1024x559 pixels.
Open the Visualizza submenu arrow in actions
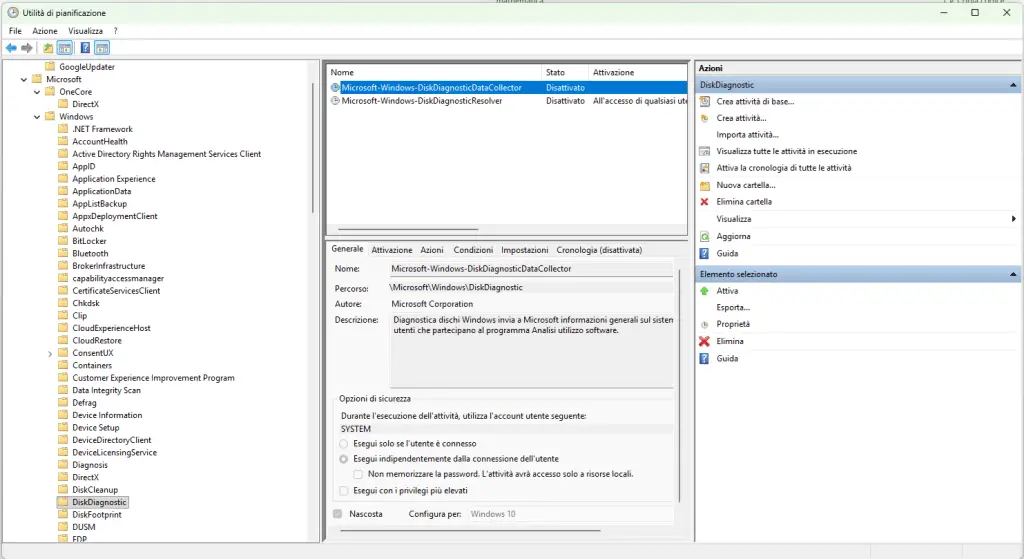coord(1014,219)
